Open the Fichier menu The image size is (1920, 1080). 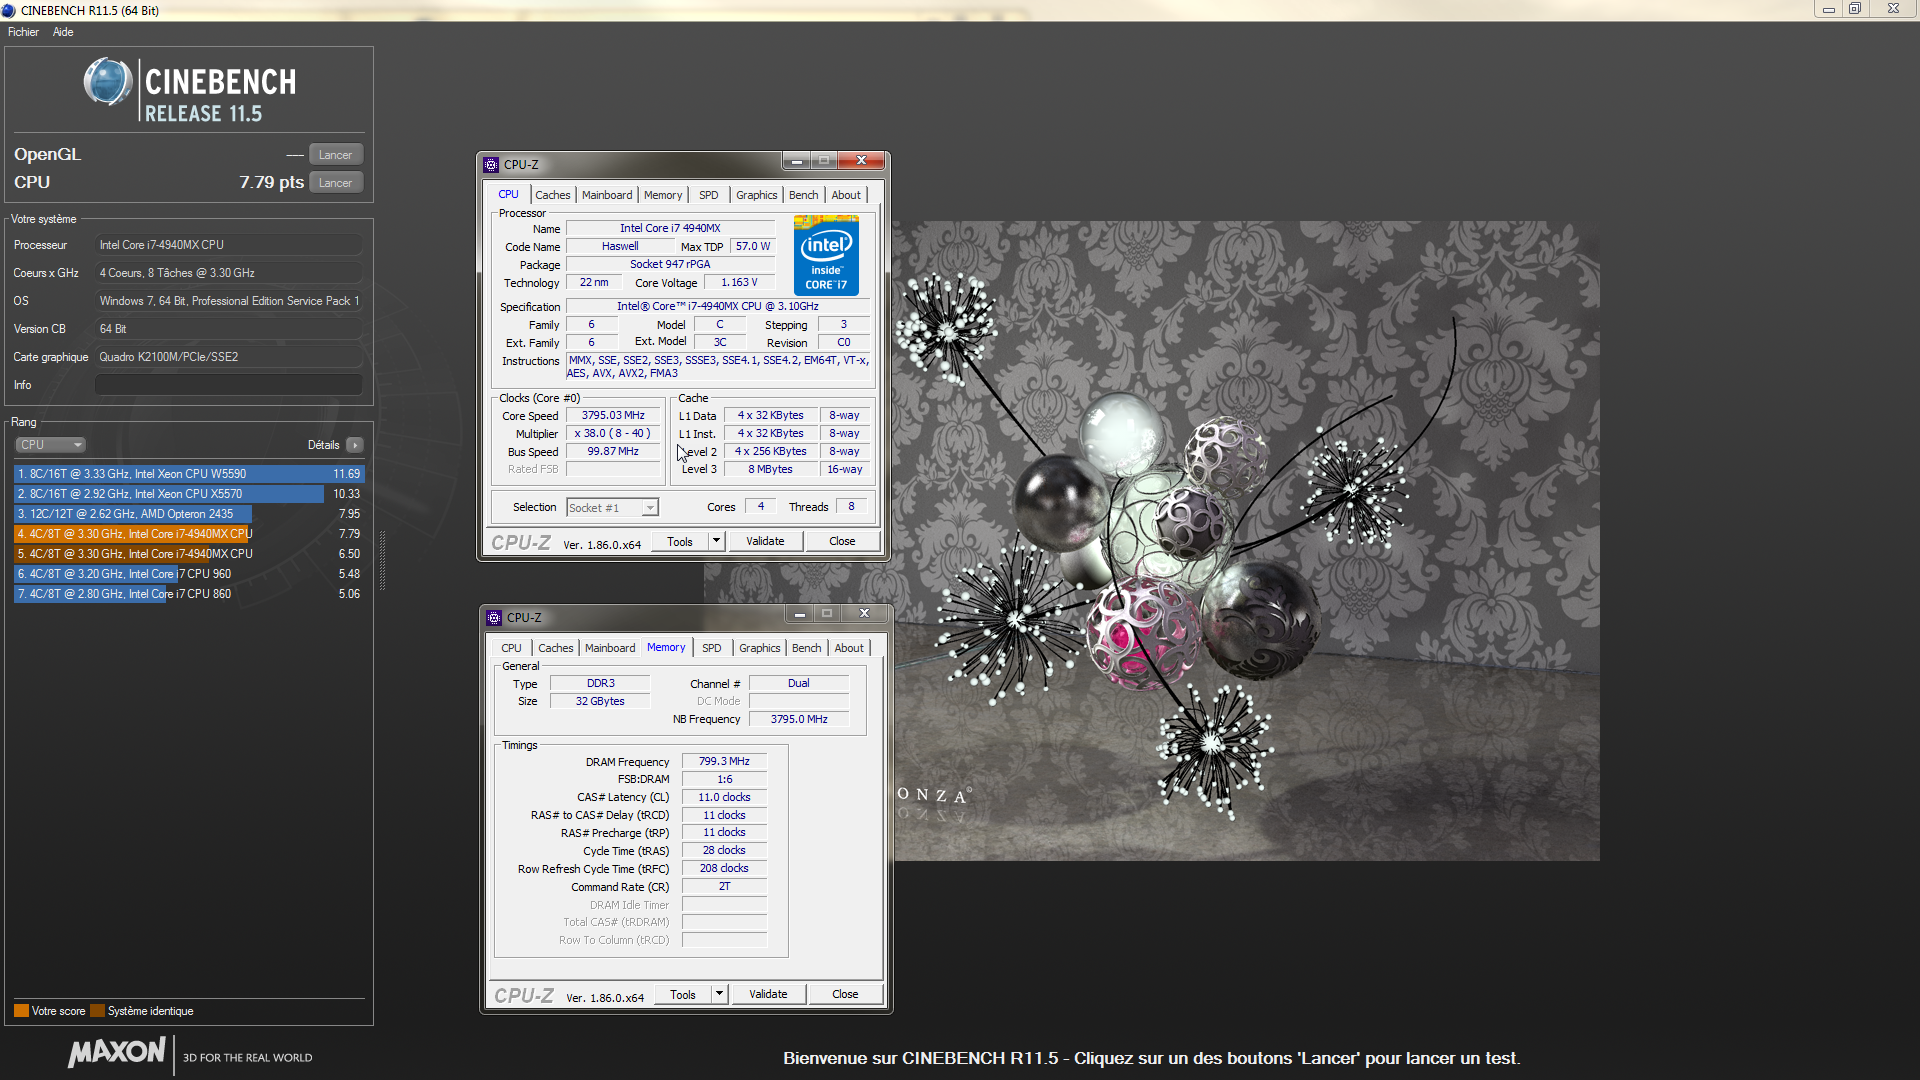coord(23,32)
